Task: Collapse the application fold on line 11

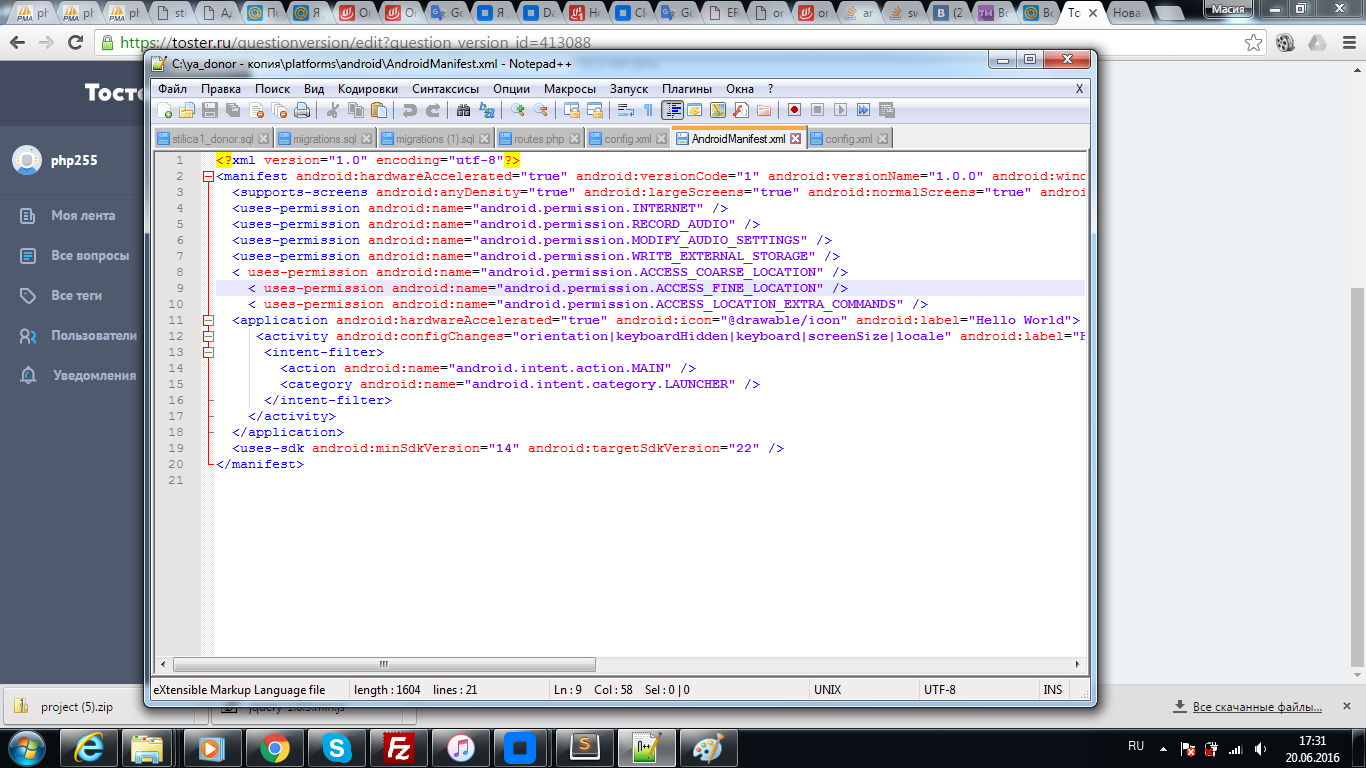Action: [x=208, y=320]
